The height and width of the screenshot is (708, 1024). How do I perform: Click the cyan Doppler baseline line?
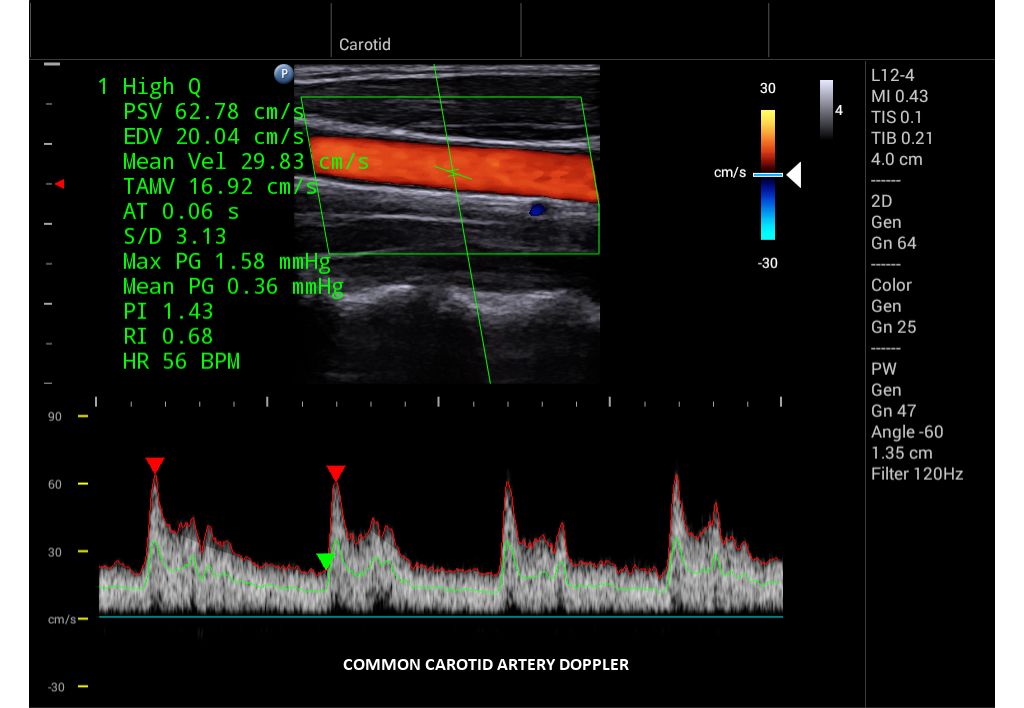point(440,617)
